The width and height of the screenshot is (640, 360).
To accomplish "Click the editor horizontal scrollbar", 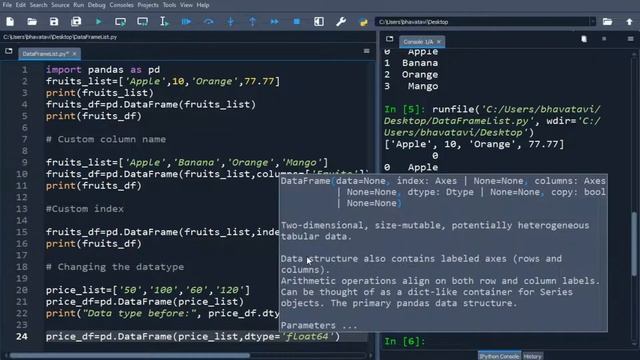I will (x=130, y=356).
